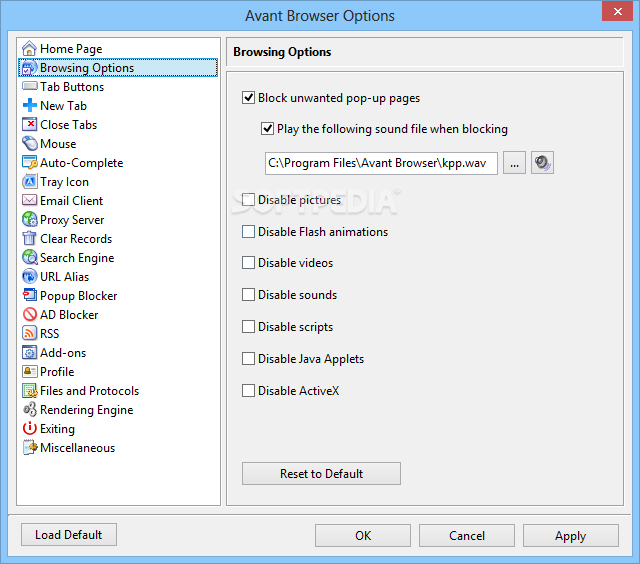Open Miscellaneous settings
This screenshot has height=564, width=640.
point(78,448)
